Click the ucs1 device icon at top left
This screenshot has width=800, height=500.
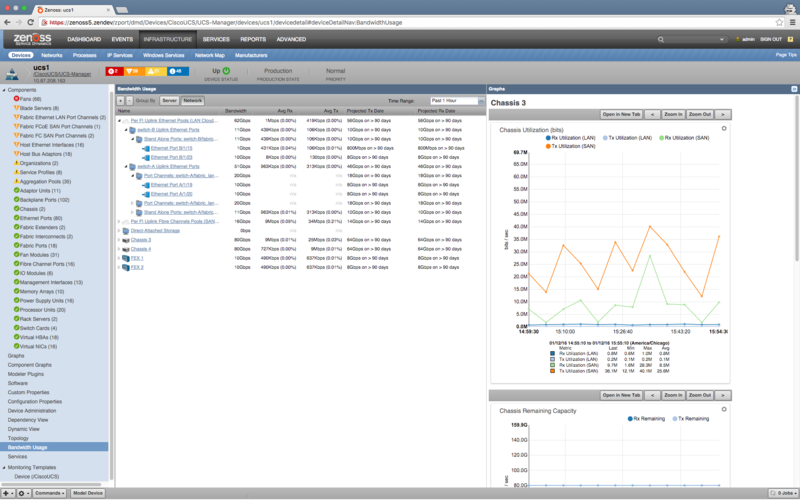click(x=12, y=74)
